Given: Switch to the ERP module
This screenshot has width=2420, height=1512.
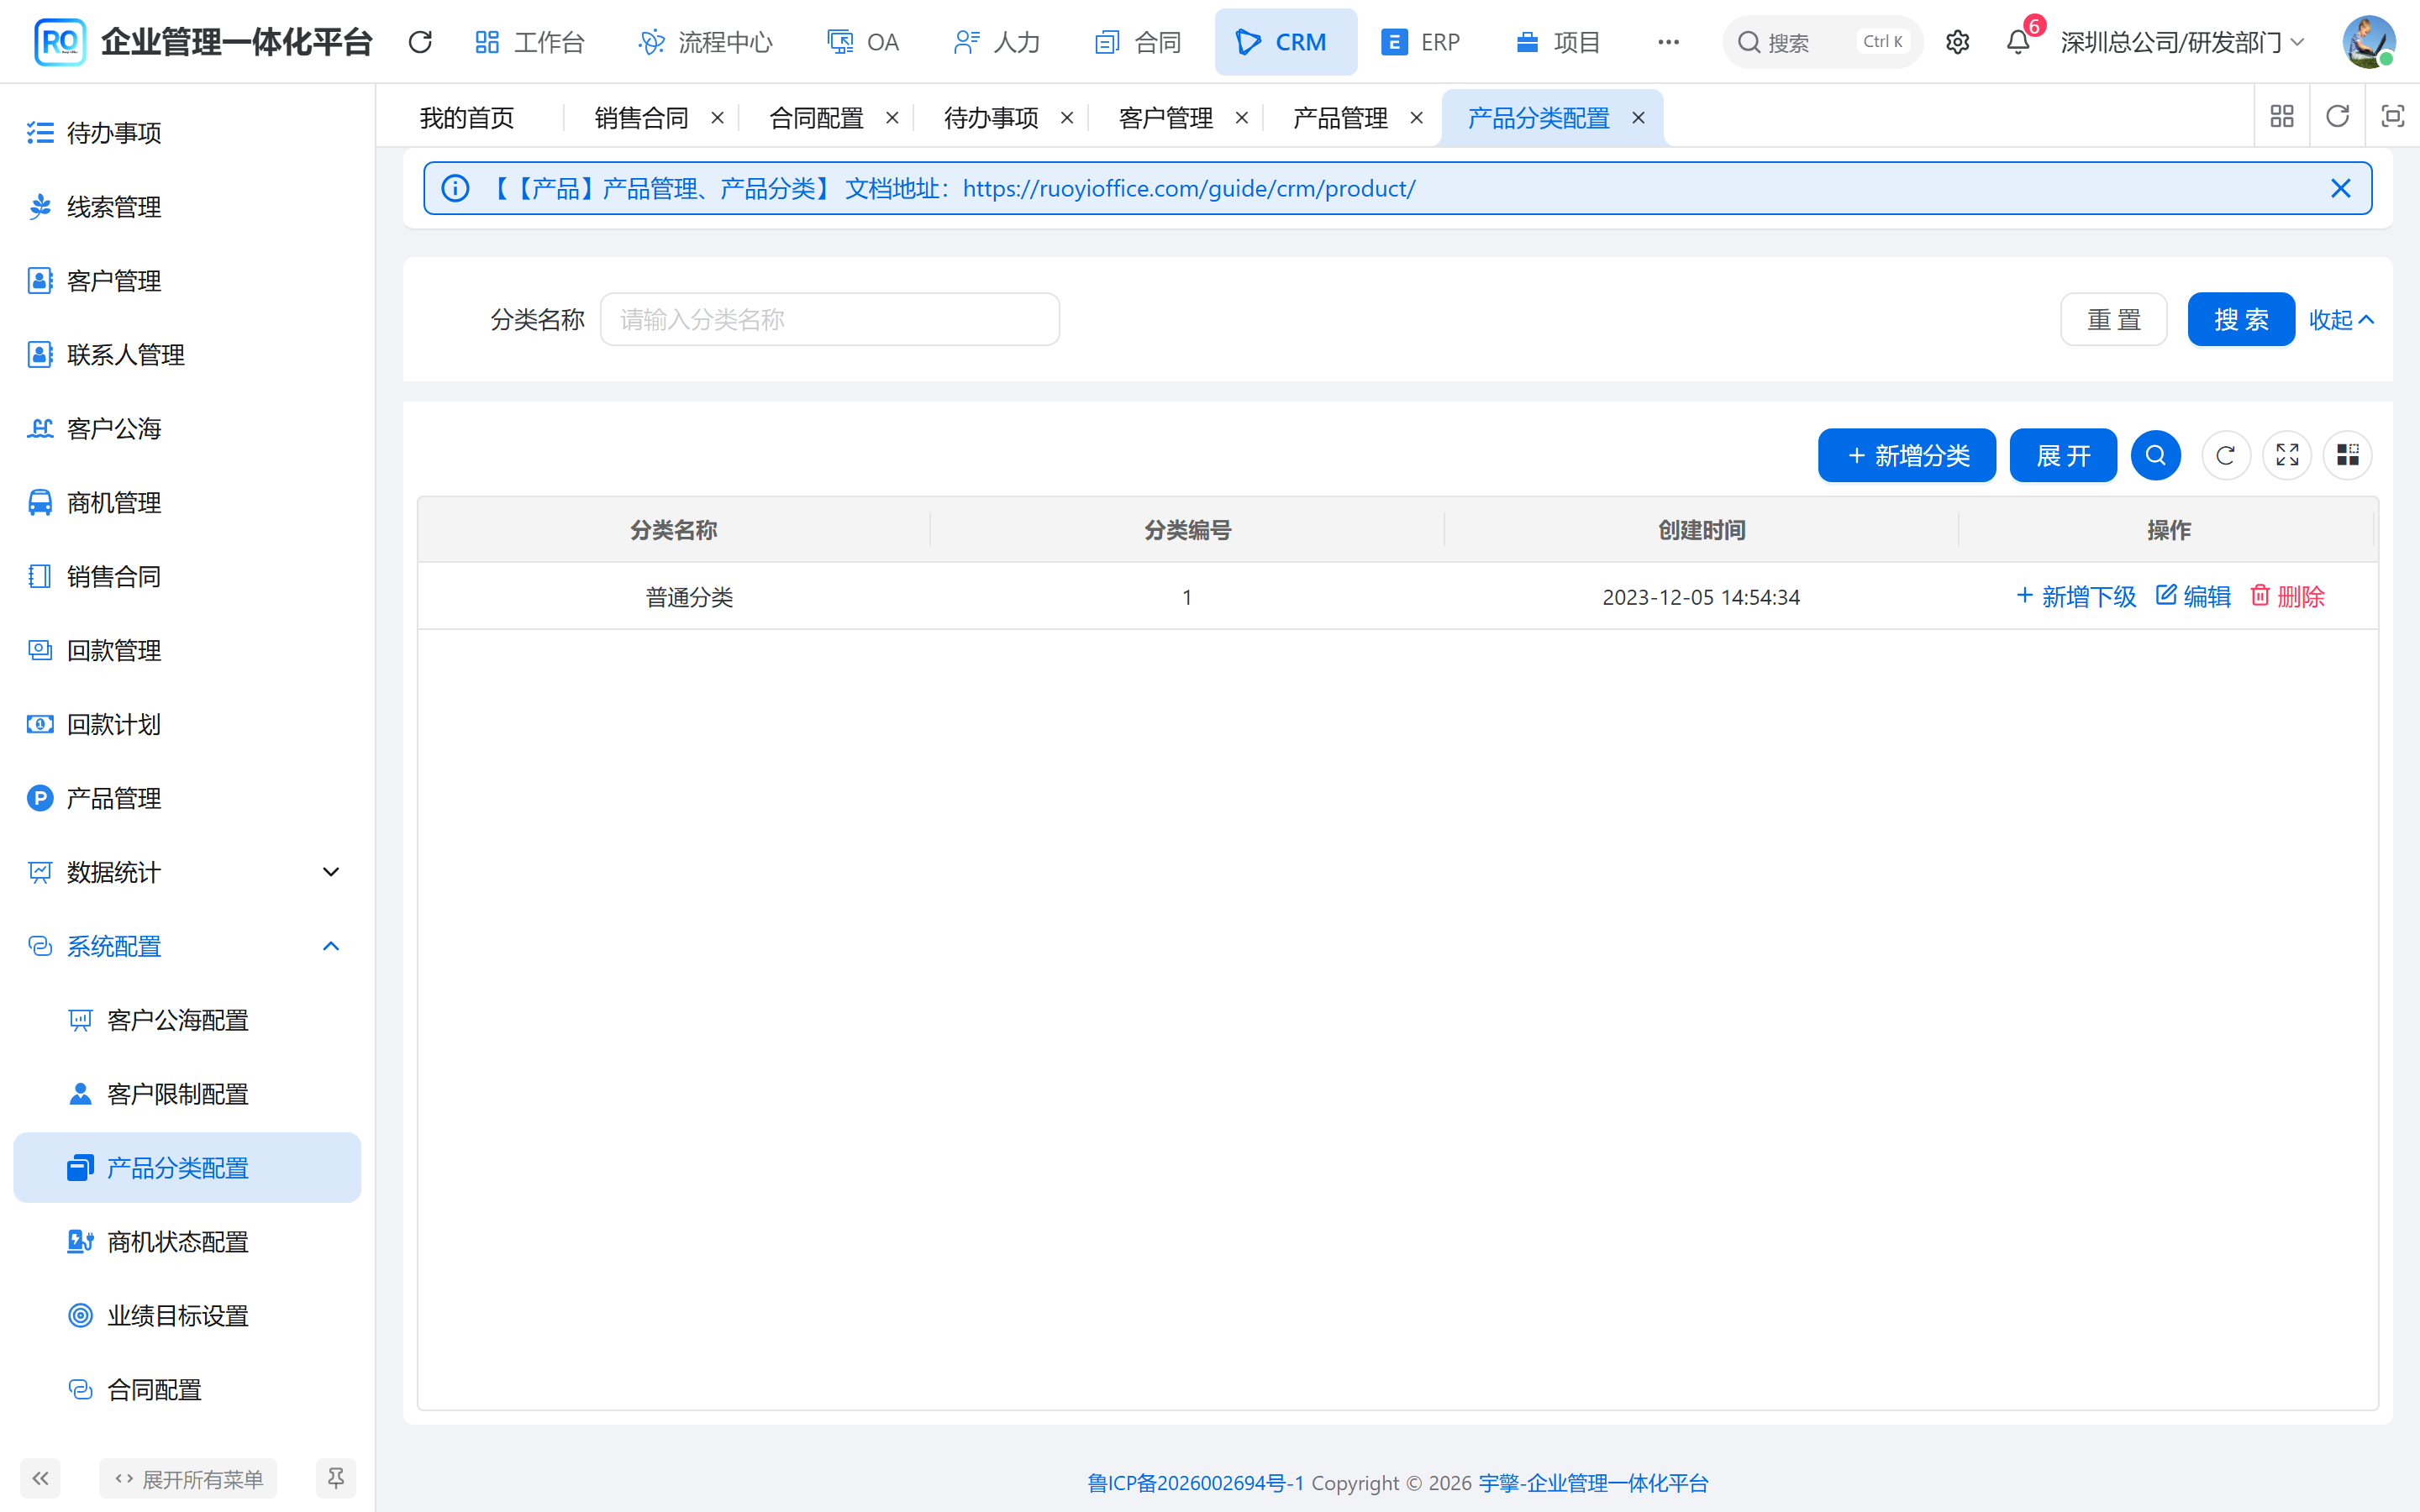Looking at the screenshot, I should point(1420,42).
